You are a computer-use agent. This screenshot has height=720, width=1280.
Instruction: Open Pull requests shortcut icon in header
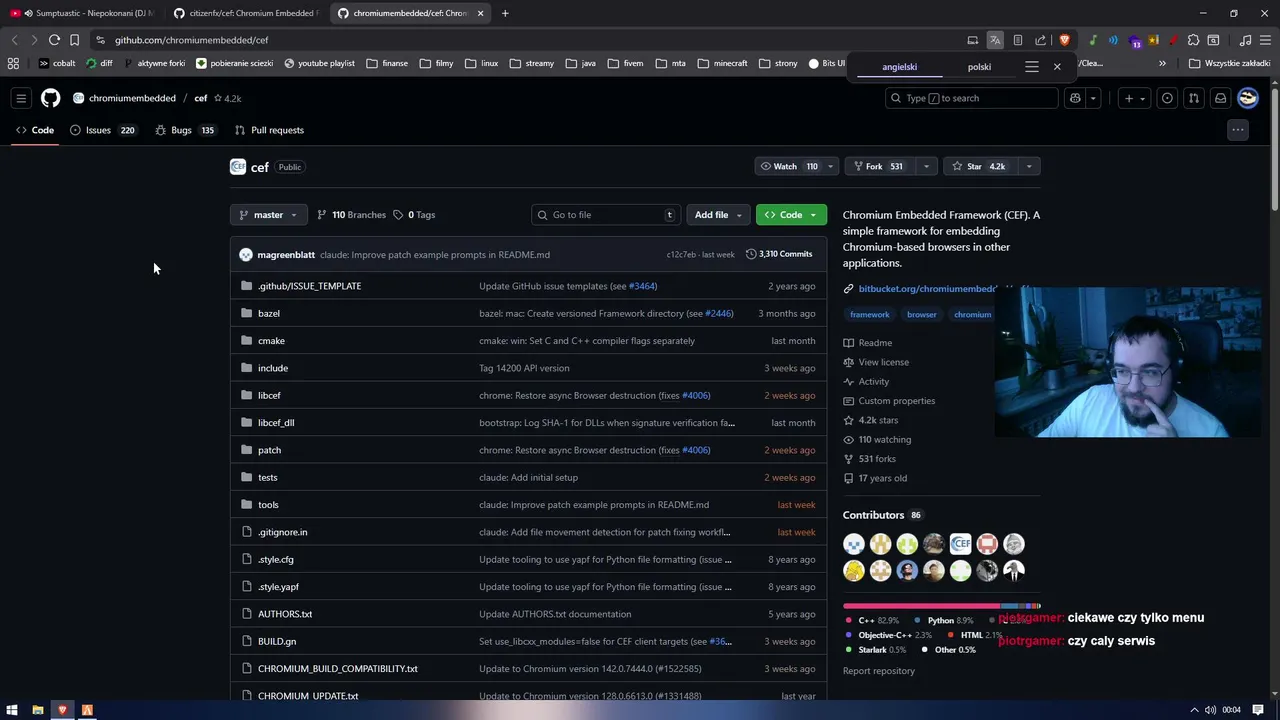tap(1193, 98)
